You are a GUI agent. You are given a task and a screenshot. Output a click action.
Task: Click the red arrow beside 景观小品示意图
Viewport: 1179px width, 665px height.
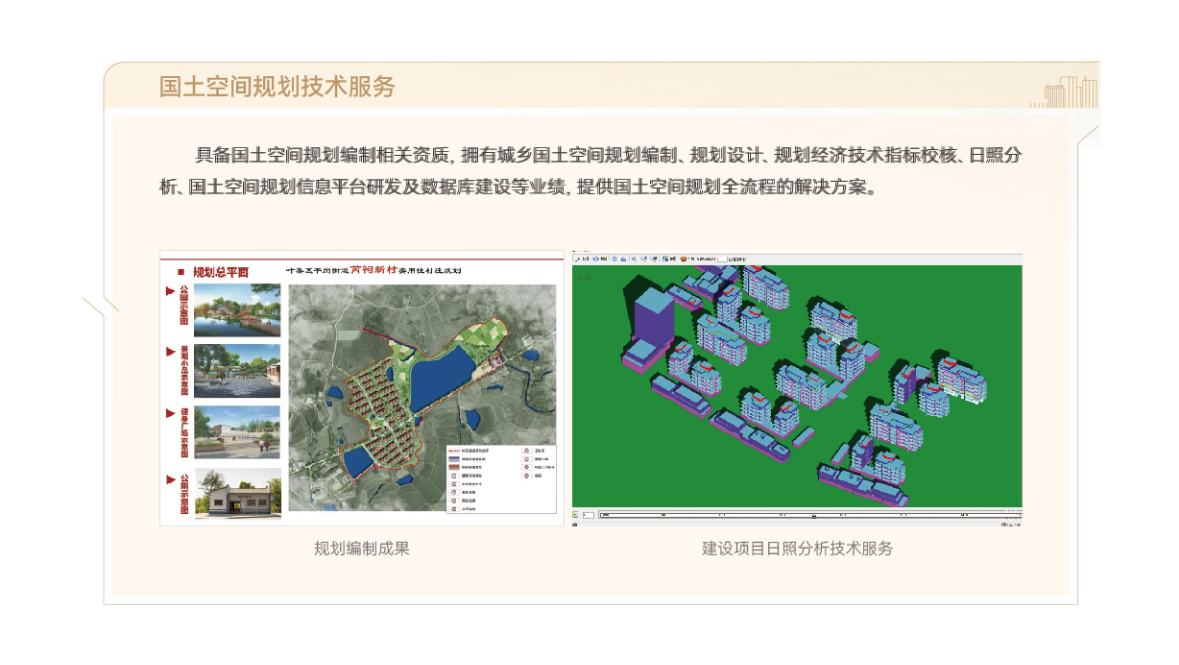pyautogui.click(x=170, y=353)
